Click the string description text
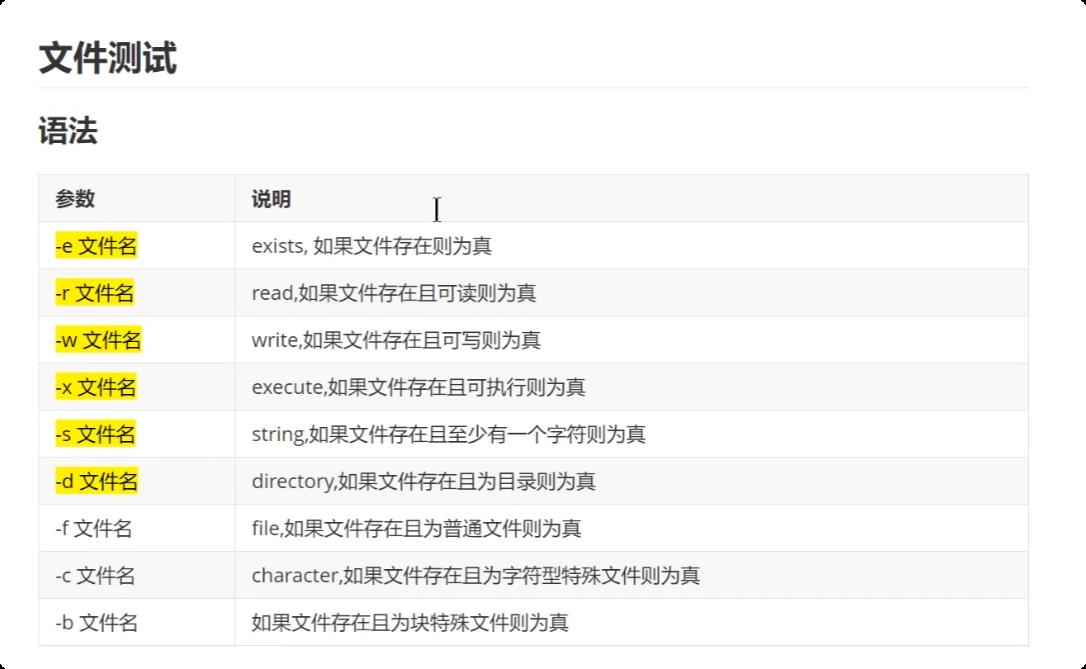The height and width of the screenshot is (669, 1086). point(449,434)
